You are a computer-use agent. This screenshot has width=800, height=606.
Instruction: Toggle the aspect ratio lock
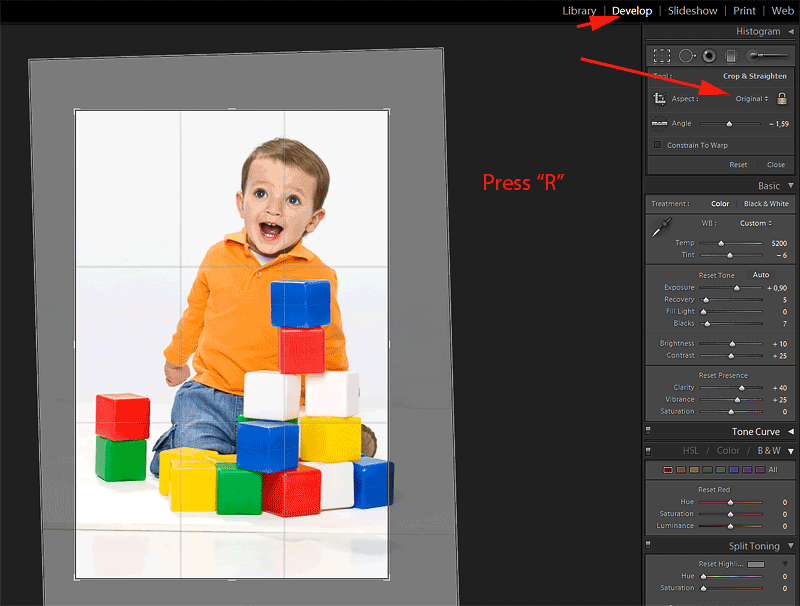[782, 98]
